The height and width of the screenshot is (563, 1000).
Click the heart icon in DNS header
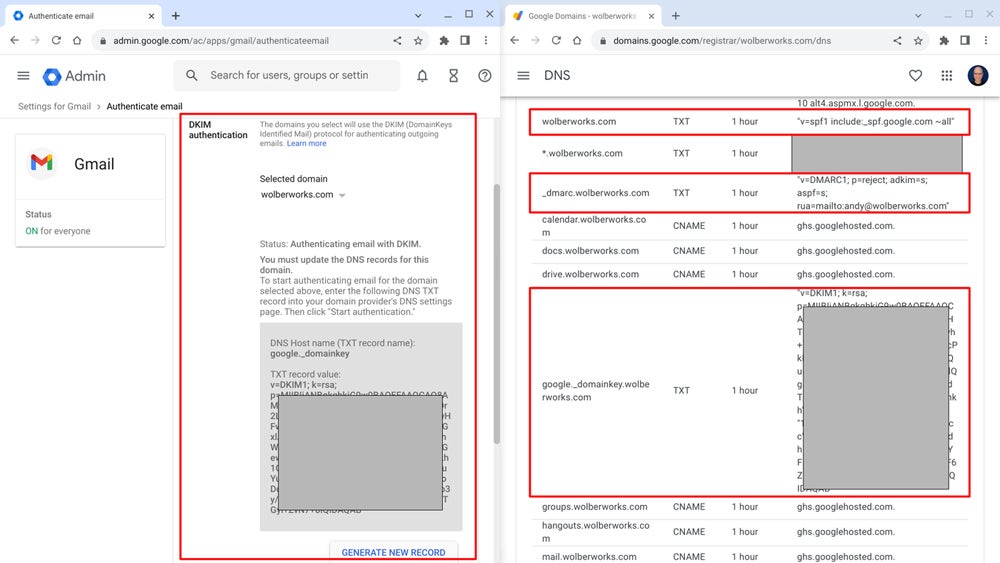(x=915, y=76)
